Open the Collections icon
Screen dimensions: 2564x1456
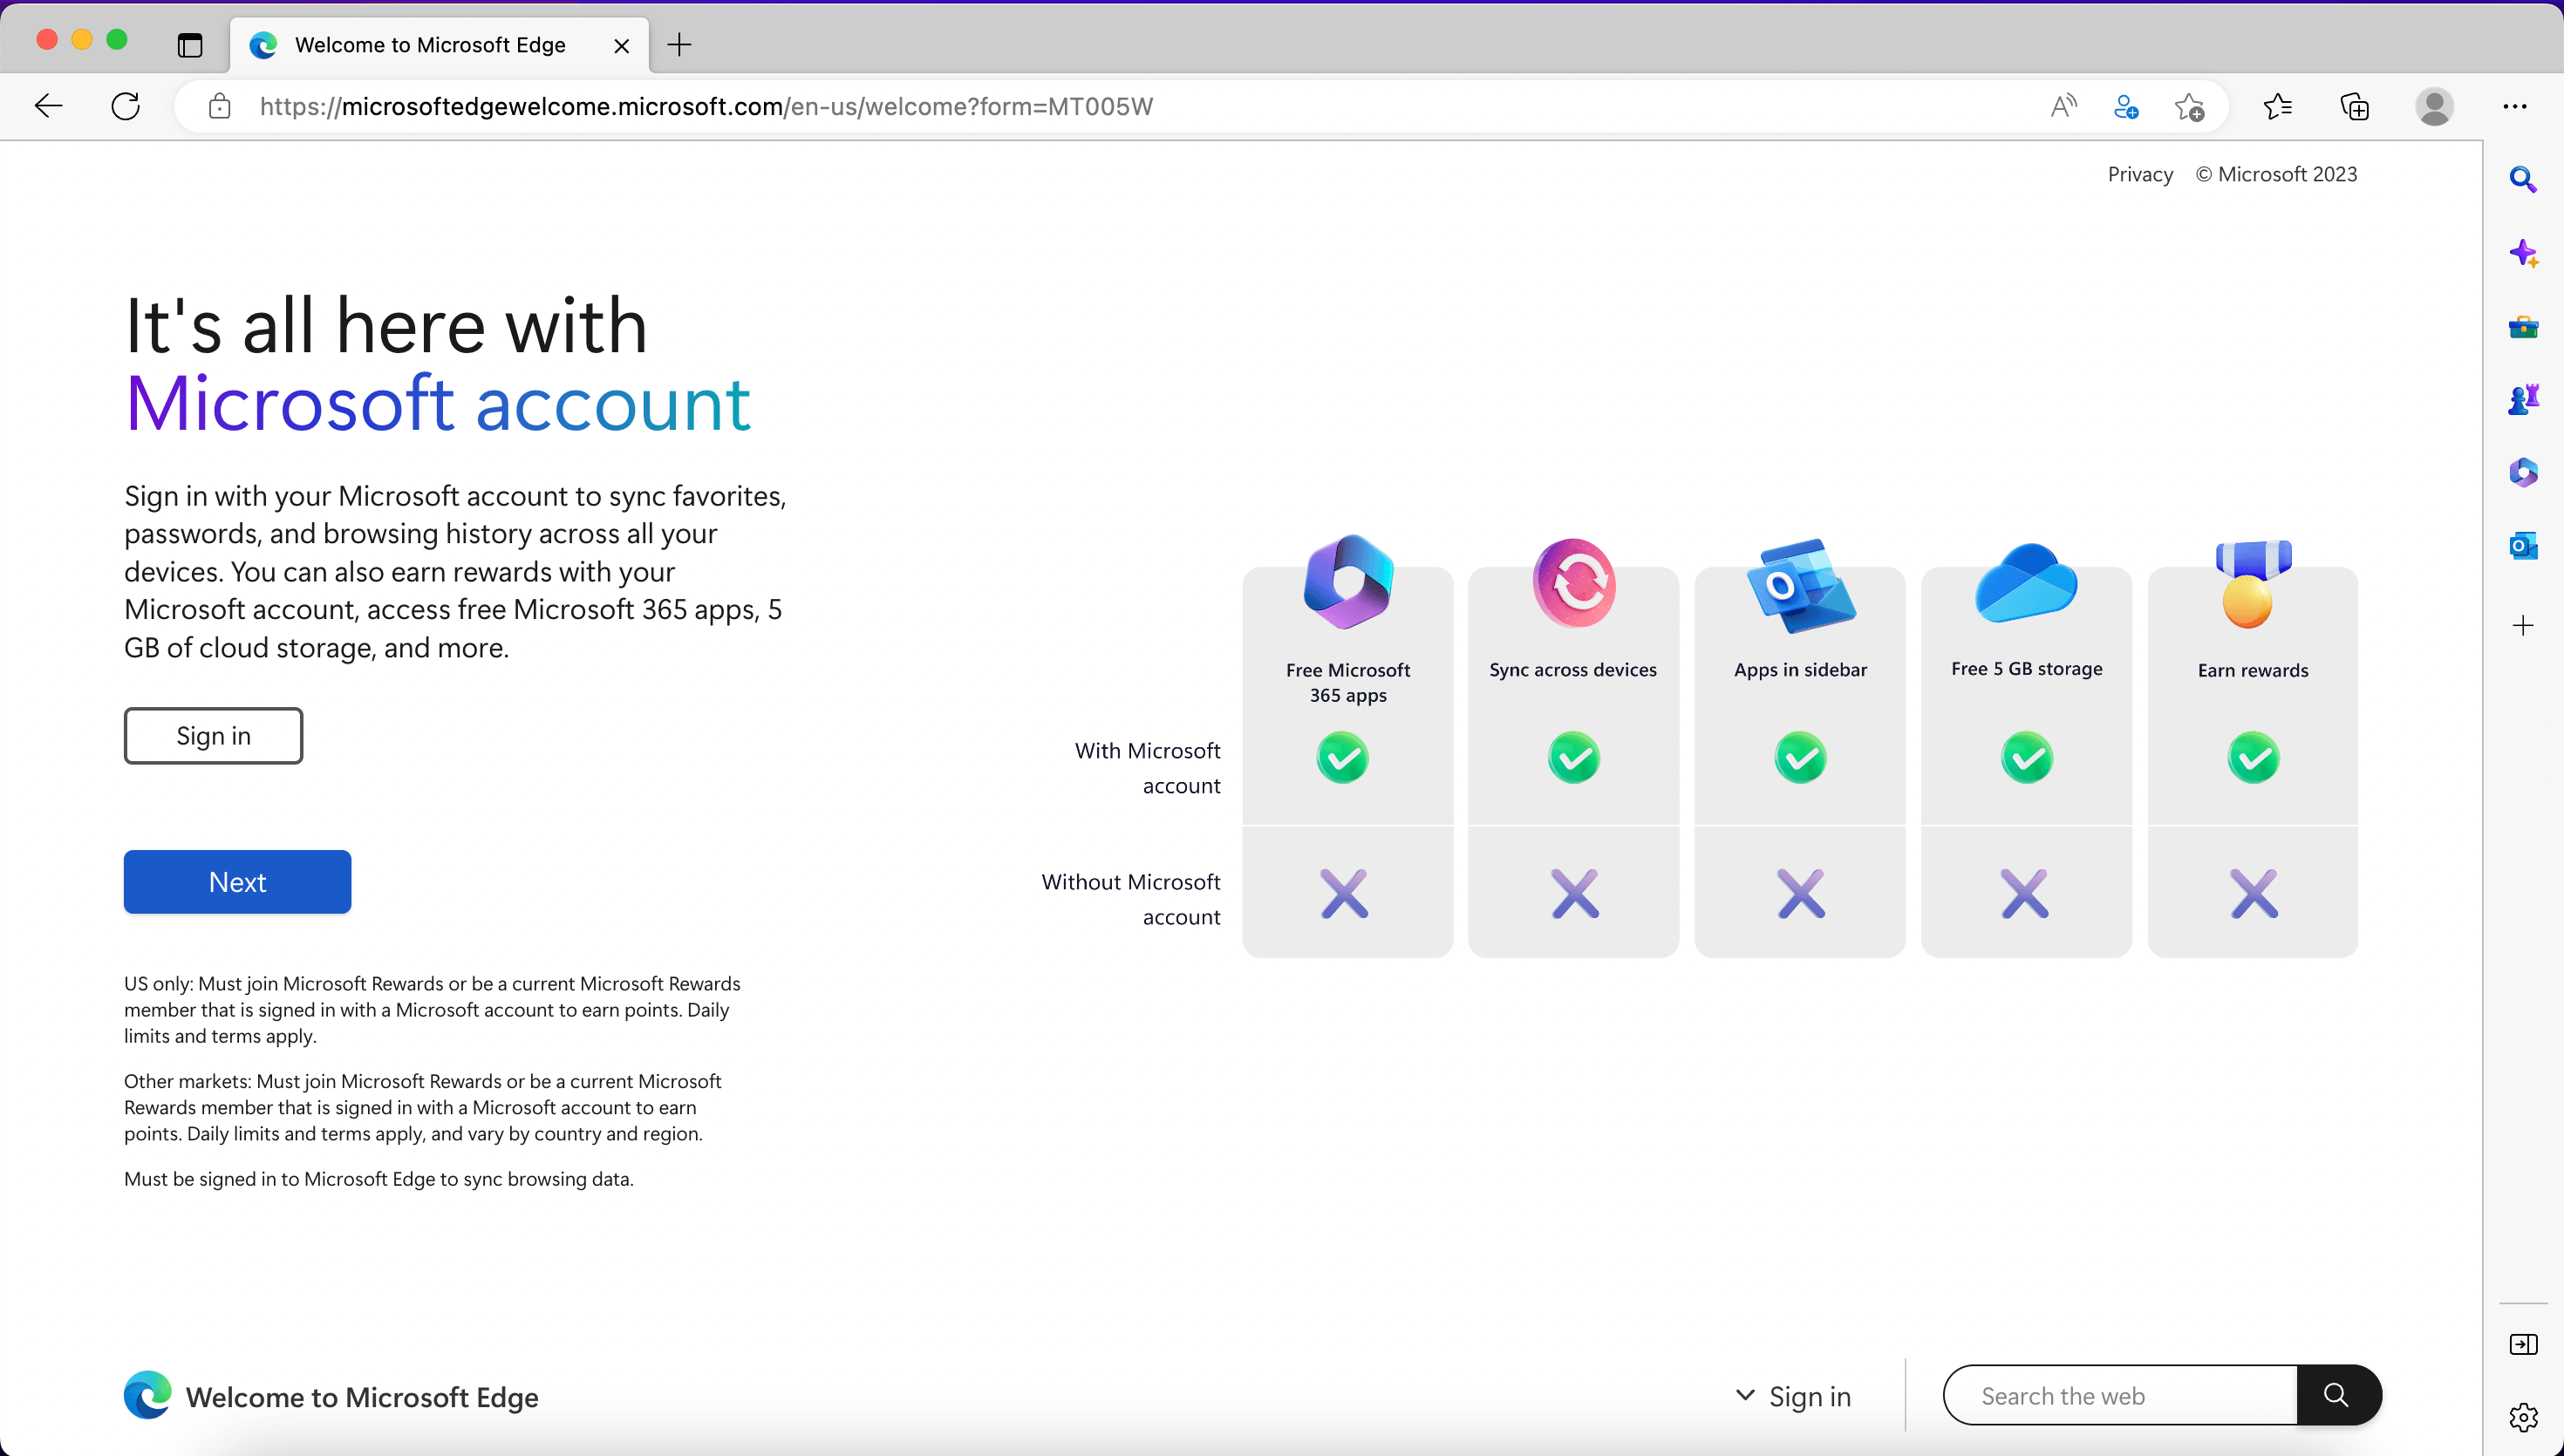(2355, 106)
